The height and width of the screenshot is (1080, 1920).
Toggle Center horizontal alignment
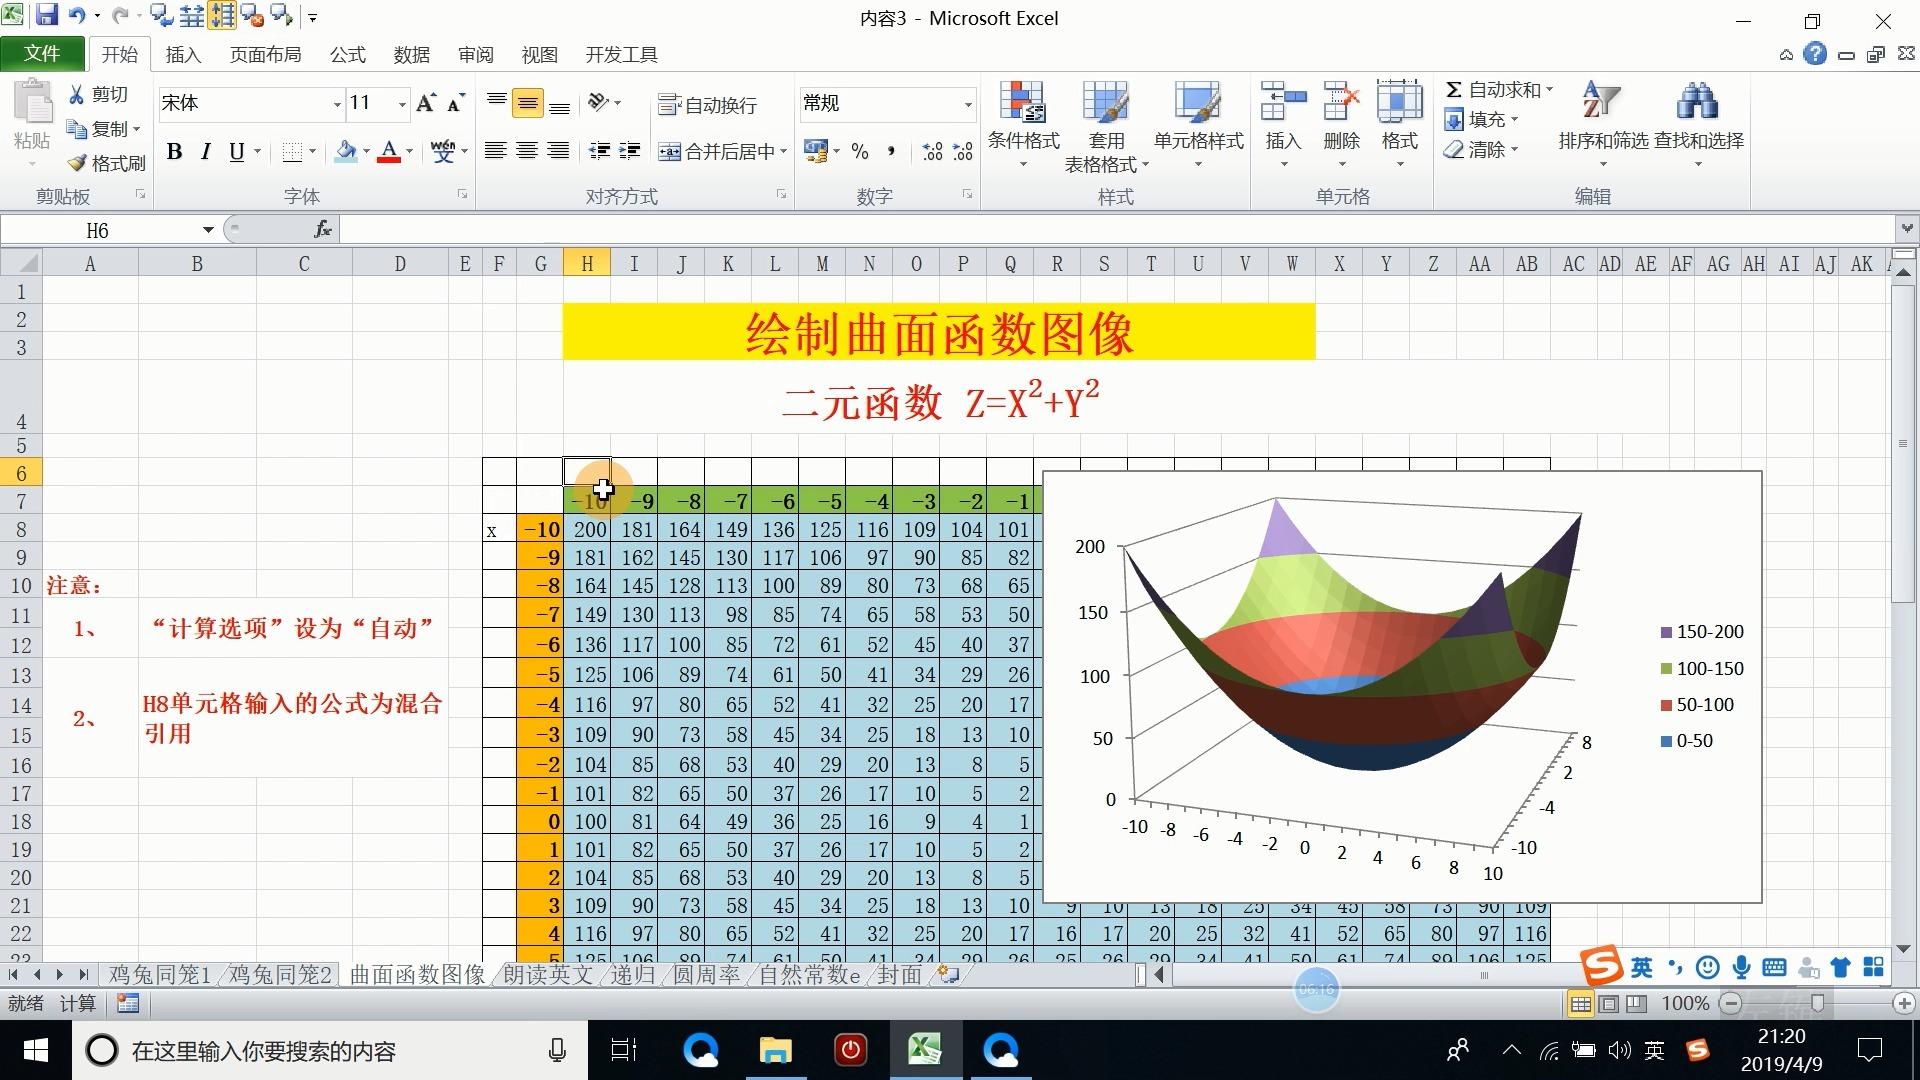527,151
